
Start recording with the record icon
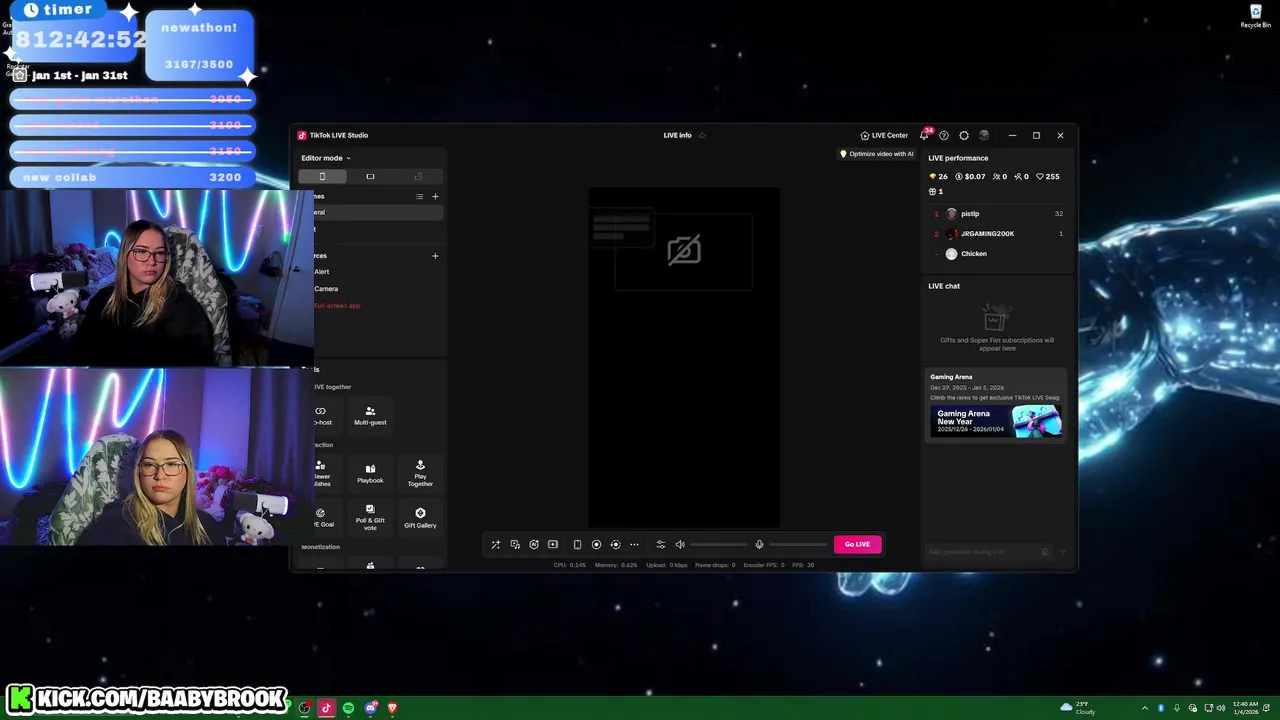click(x=596, y=544)
